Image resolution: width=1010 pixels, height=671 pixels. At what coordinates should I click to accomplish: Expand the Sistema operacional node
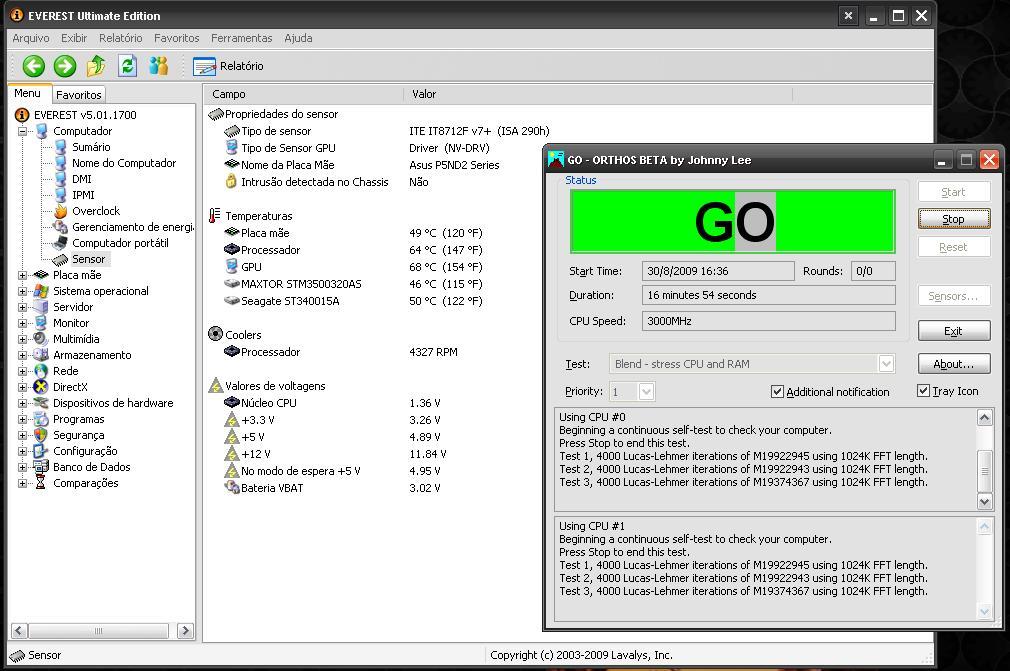pyautogui.click(x=23, y=291)
